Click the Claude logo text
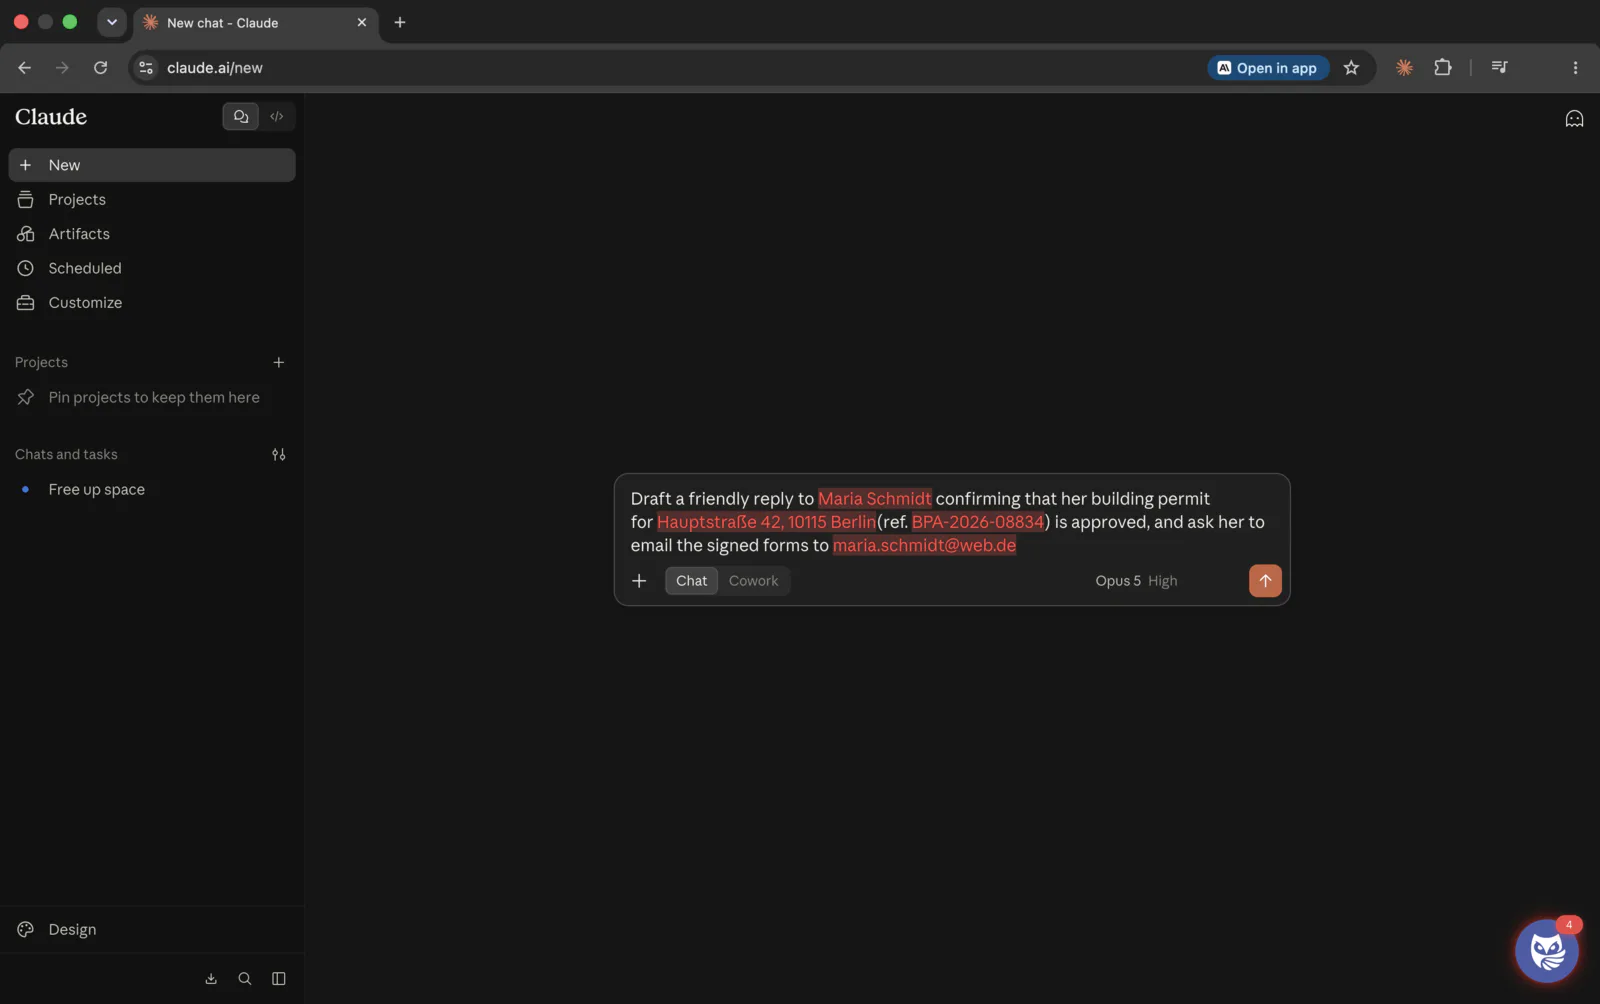The image size is (1600, 1004). (51, 117)
